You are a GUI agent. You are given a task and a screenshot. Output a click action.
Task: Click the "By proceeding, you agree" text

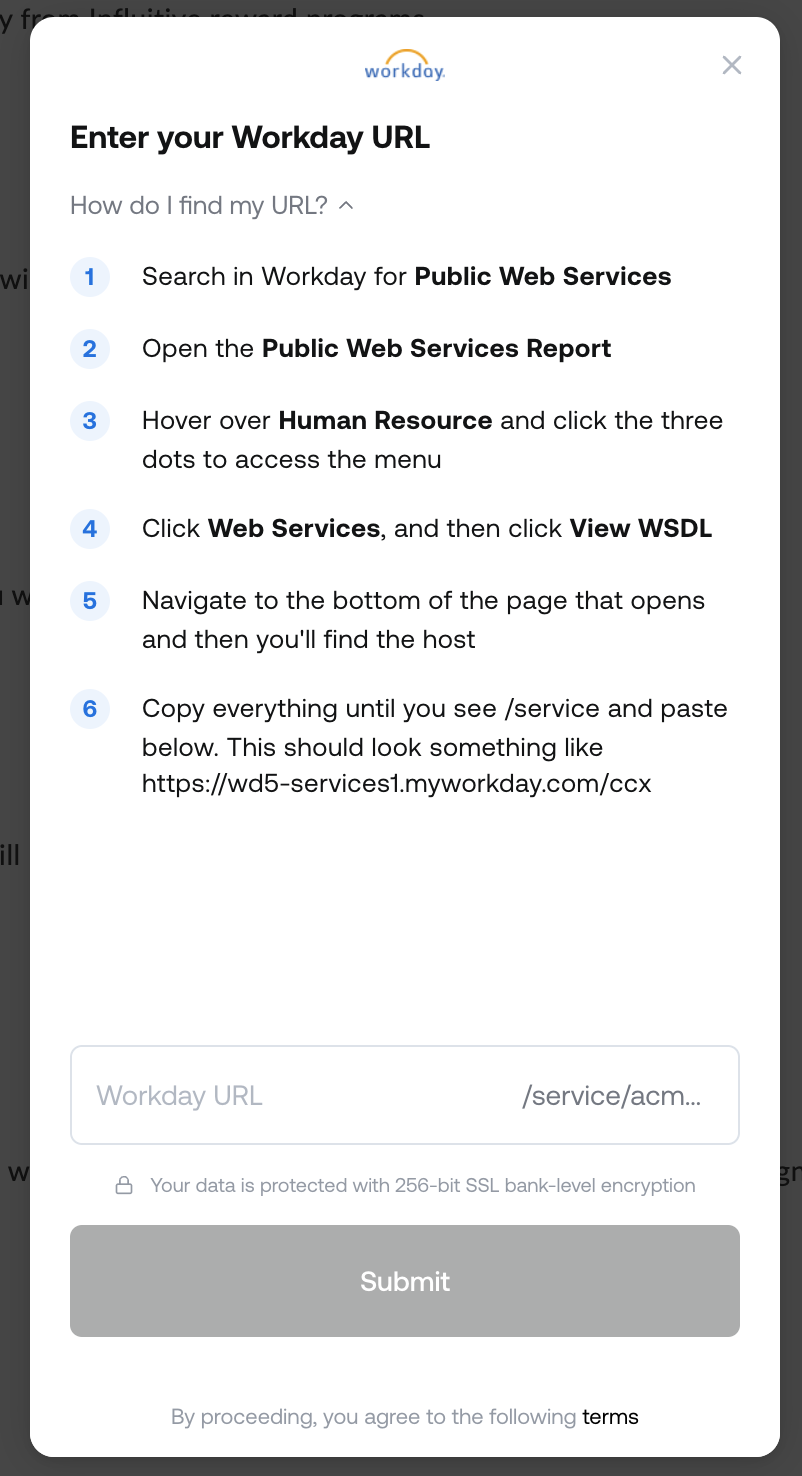374,1416
